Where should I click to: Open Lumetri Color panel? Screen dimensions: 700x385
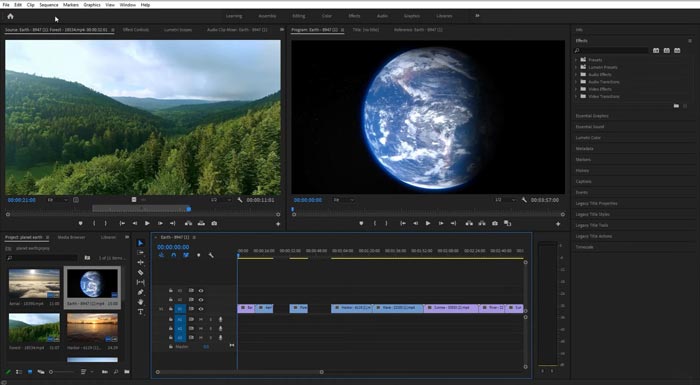[588, 138]
